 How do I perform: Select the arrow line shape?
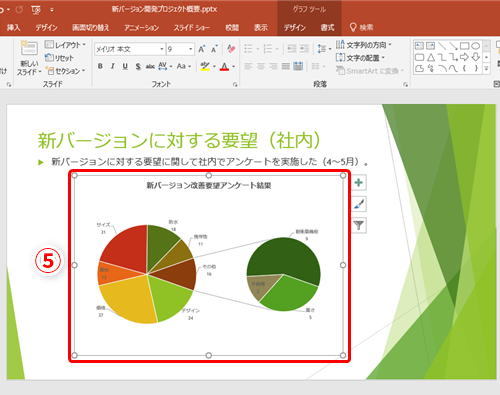453,46
